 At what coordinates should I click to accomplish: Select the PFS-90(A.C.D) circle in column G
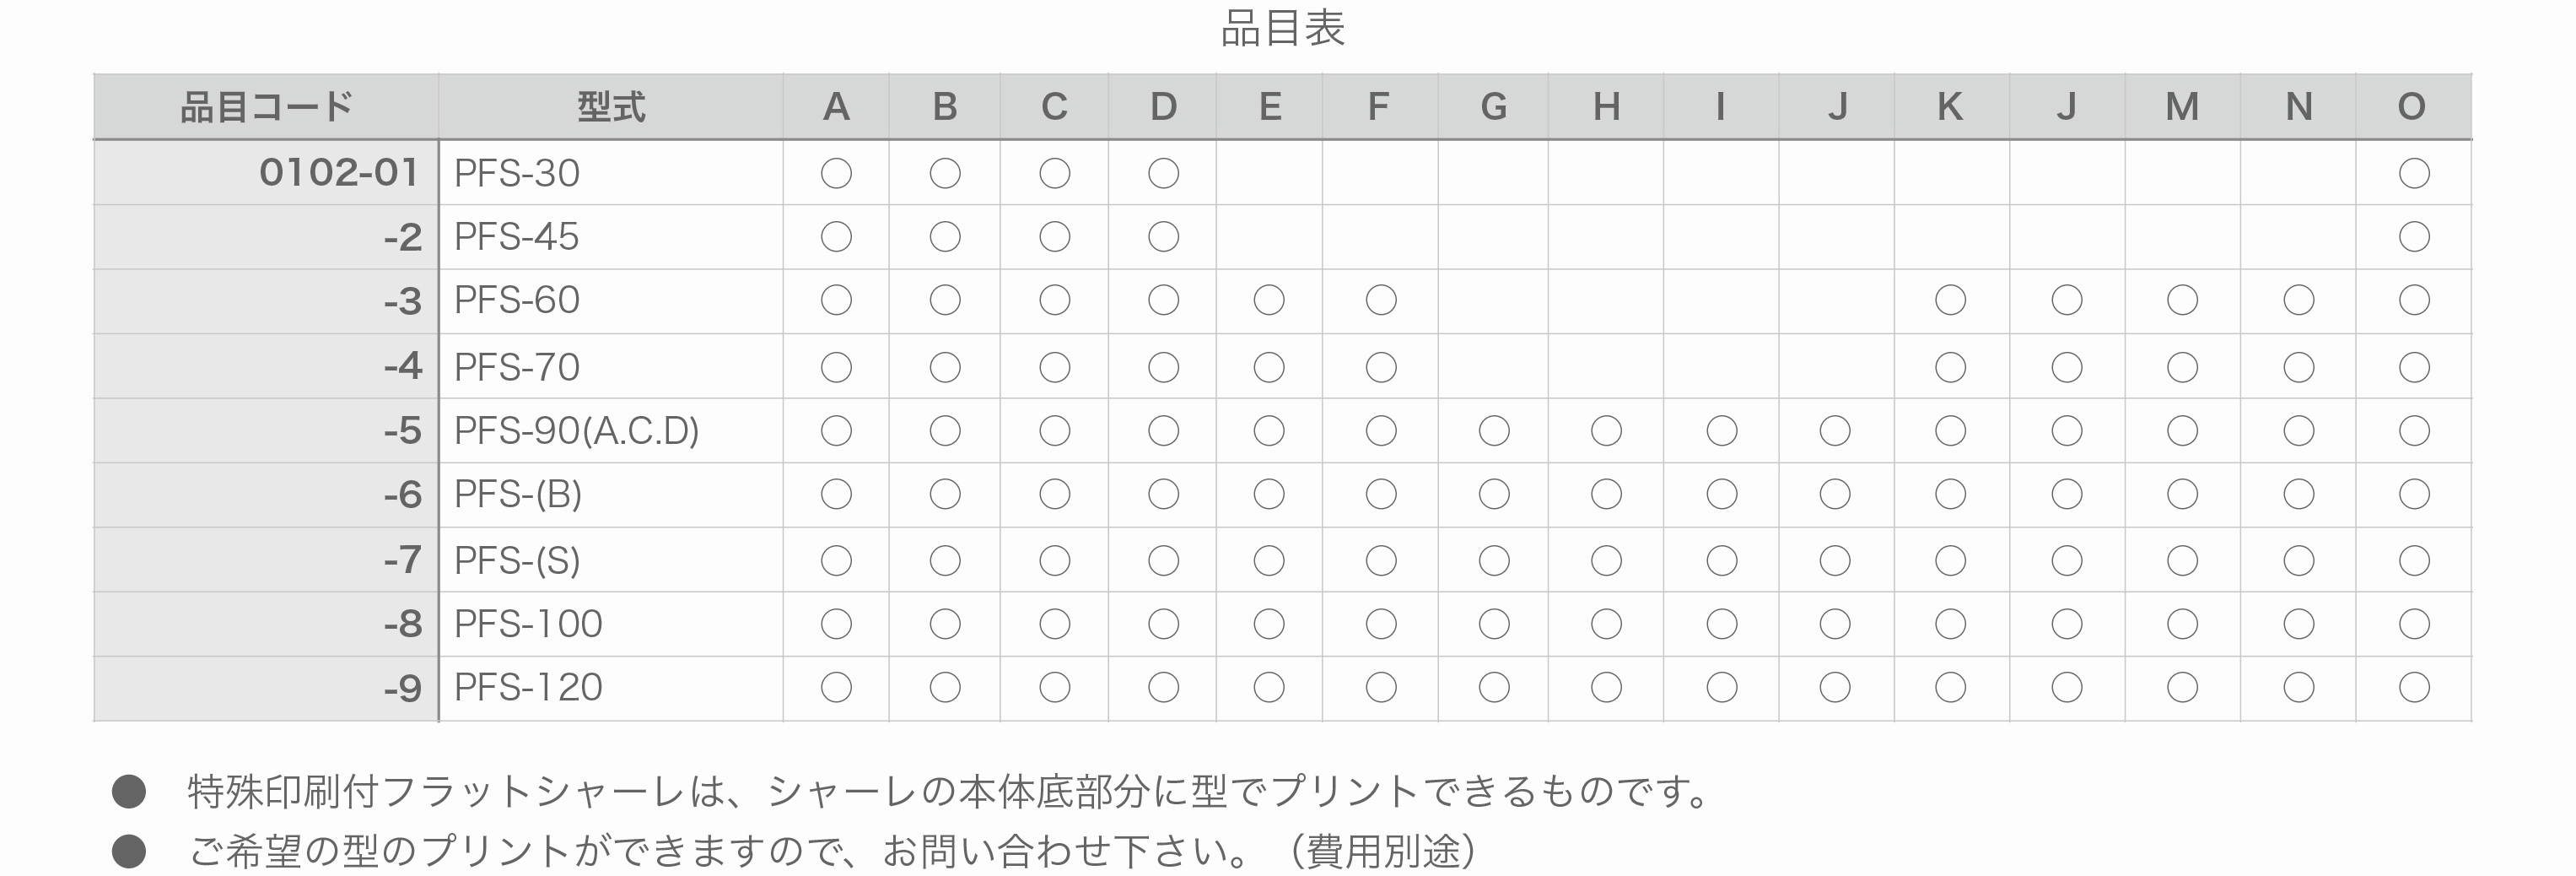(1494, 431)
